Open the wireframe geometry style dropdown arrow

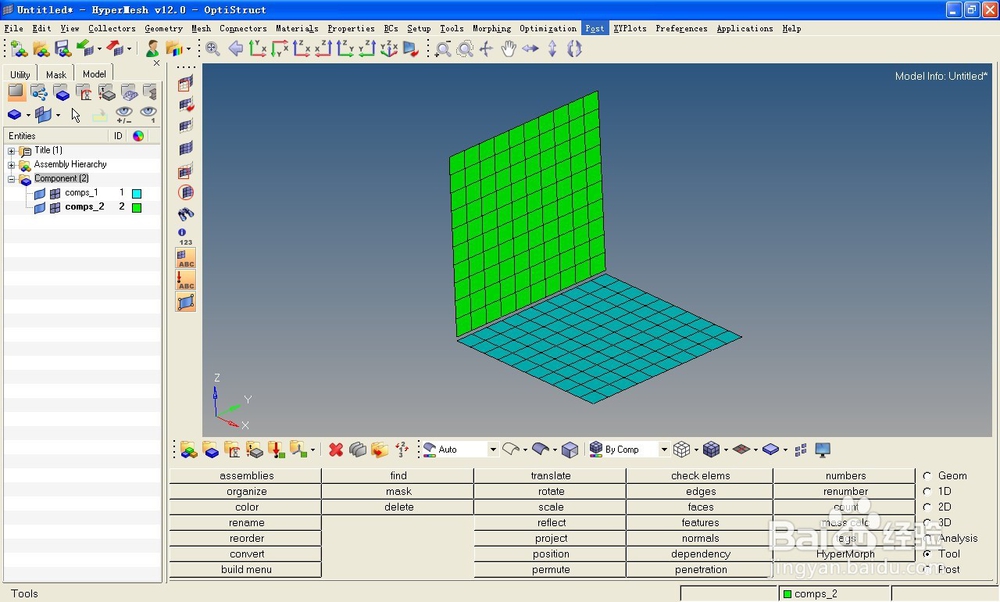[526, 450]
